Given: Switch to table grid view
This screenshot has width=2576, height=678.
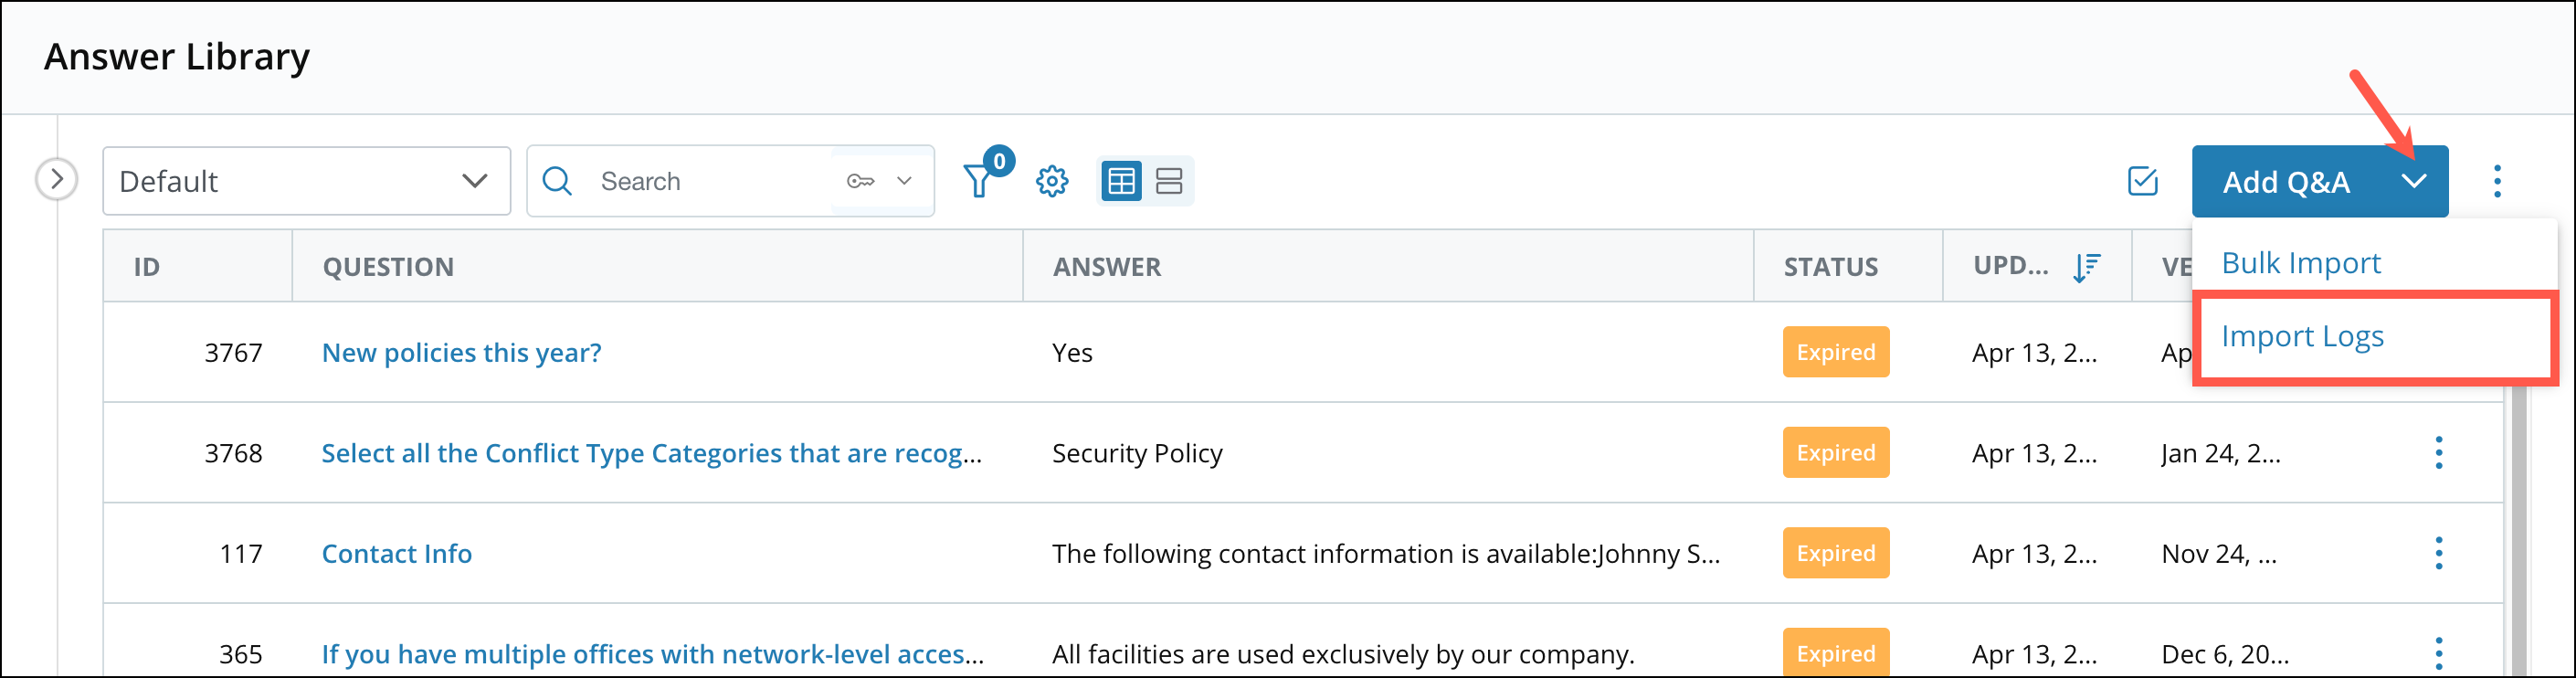Looking at the screenshot, I should [1121, 181].
